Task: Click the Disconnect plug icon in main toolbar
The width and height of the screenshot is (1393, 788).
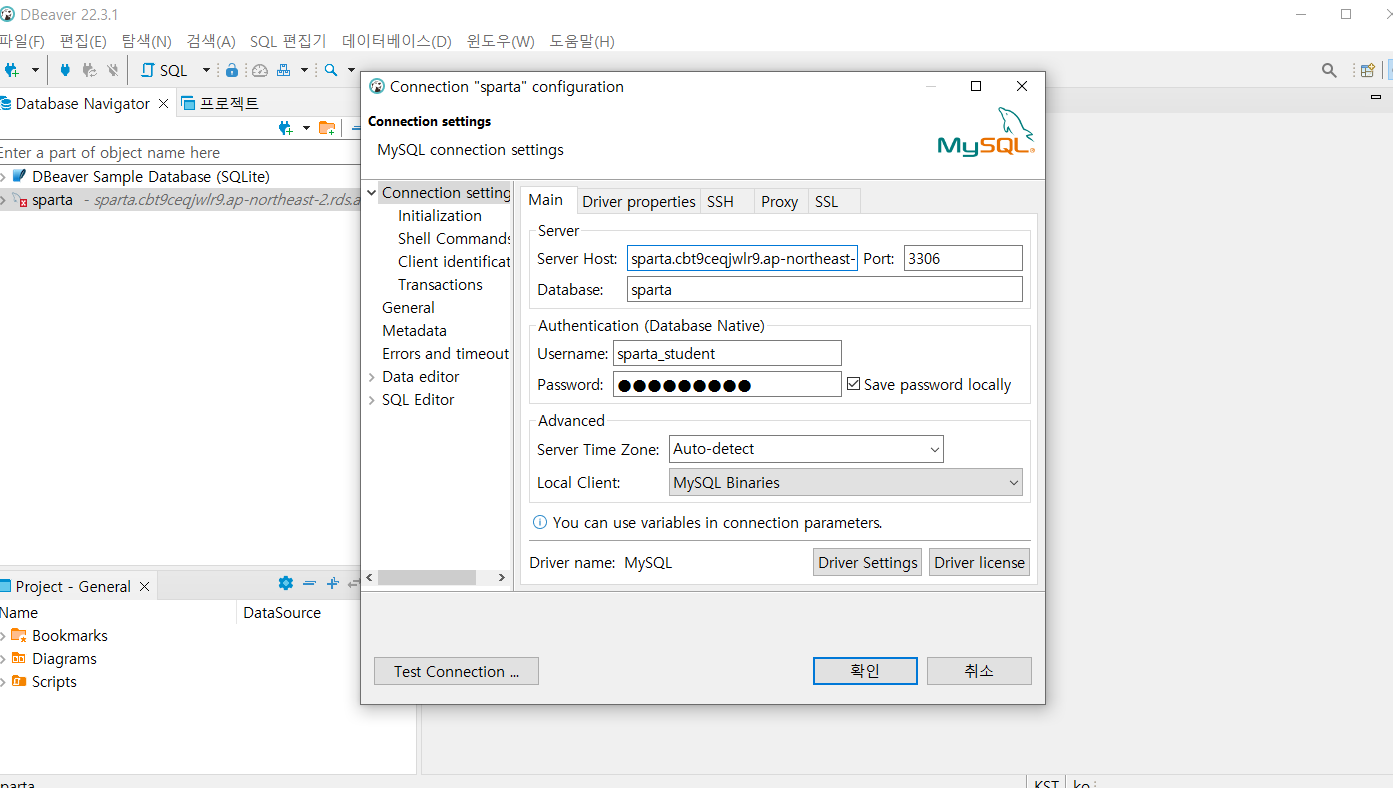Action: 112,70
